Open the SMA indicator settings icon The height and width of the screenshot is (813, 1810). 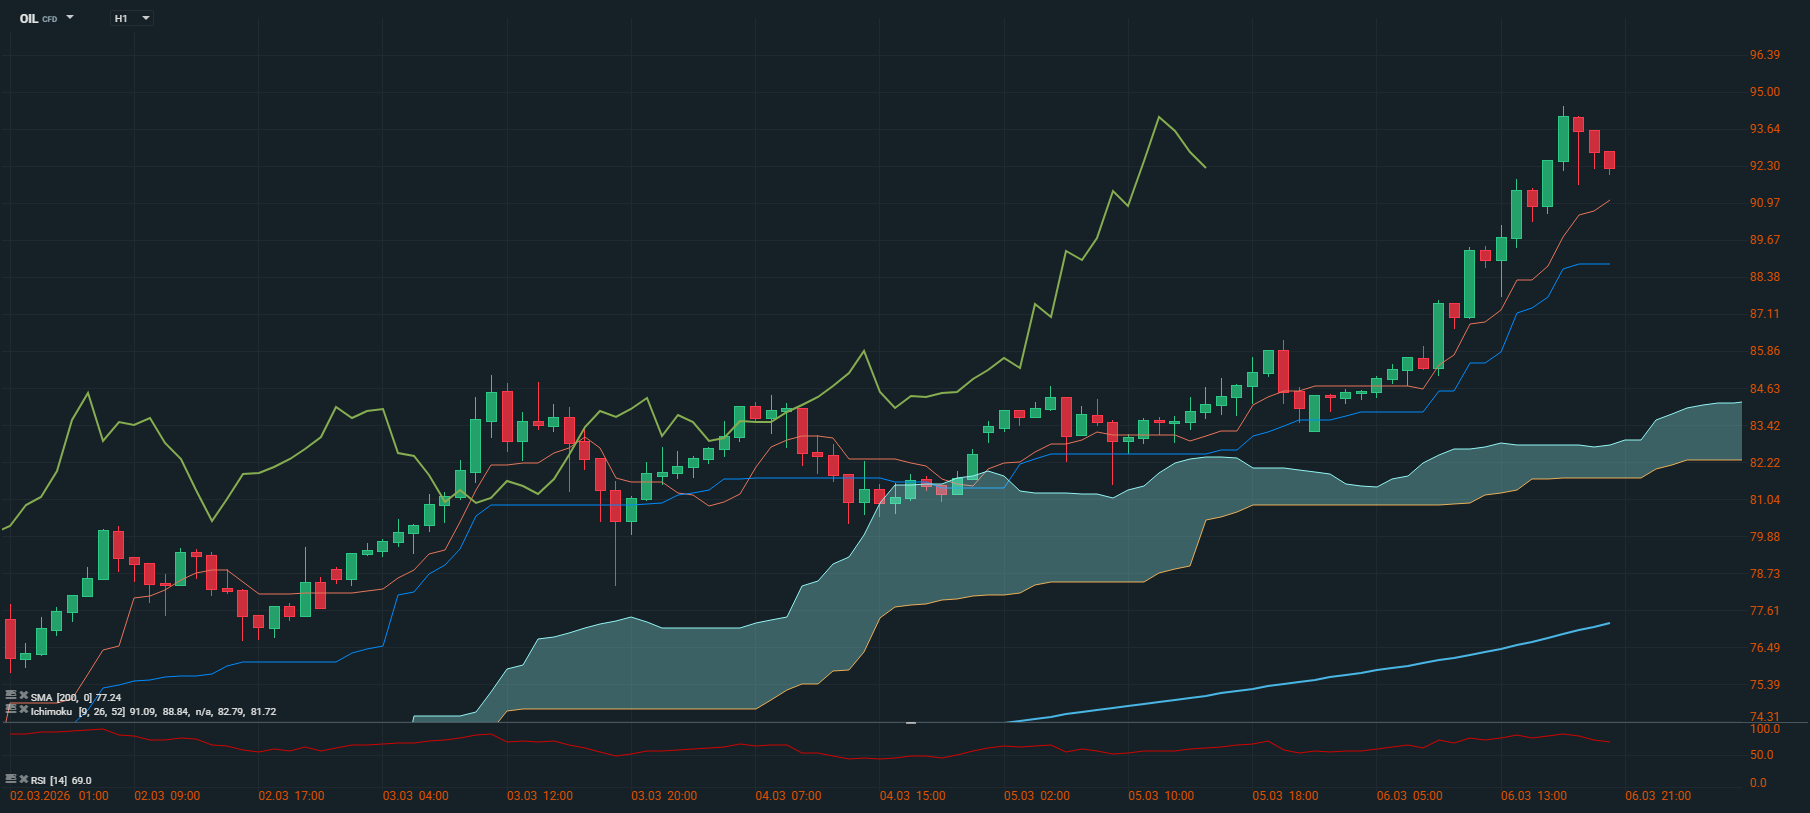[x=11, y=695]
